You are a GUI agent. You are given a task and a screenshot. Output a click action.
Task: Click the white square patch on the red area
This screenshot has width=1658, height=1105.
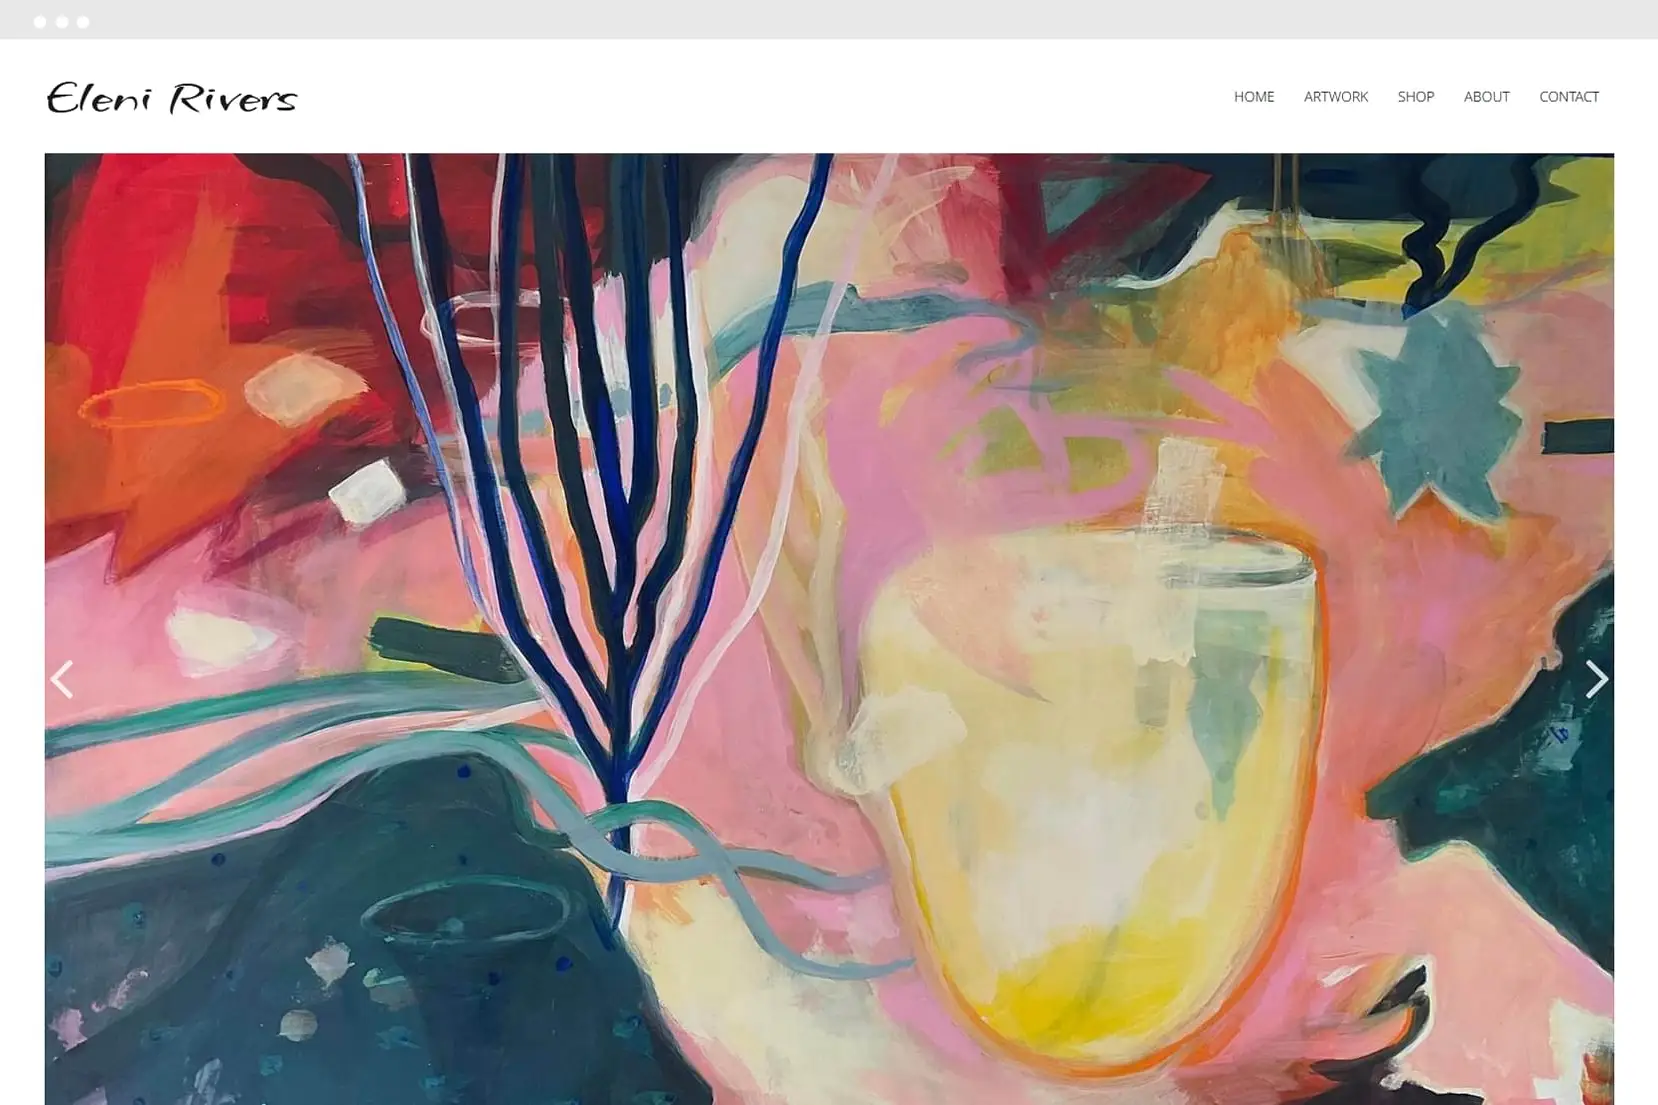coord(366,492)
